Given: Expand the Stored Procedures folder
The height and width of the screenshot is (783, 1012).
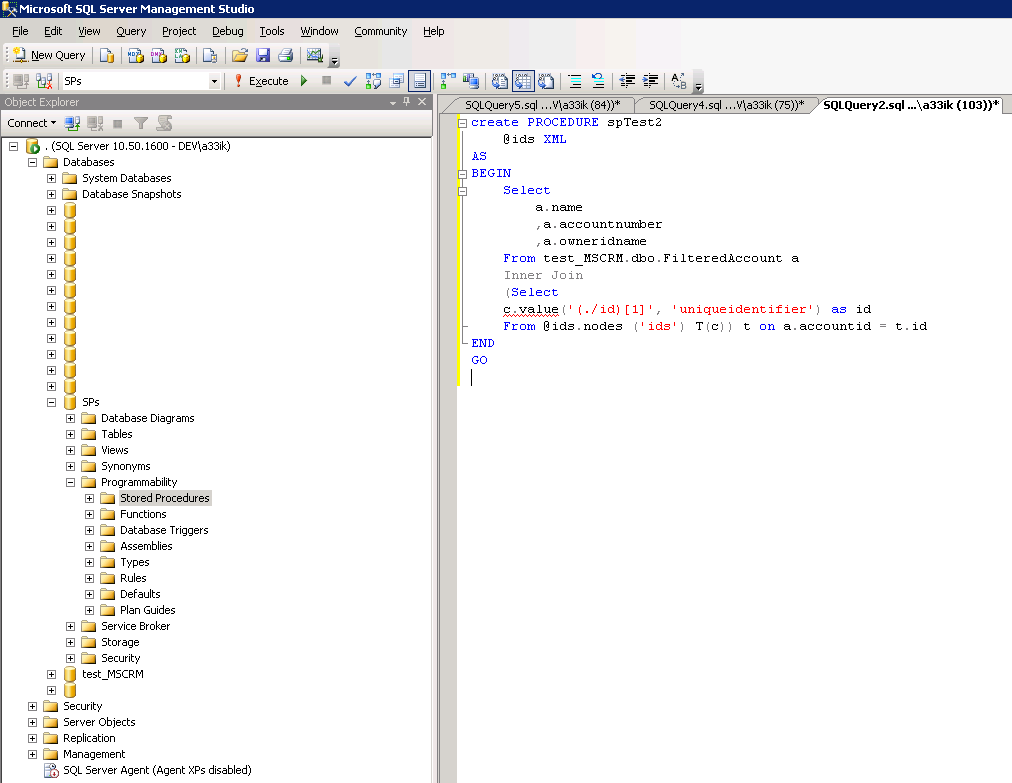Looking at the screenshot, I should [90, 498].
